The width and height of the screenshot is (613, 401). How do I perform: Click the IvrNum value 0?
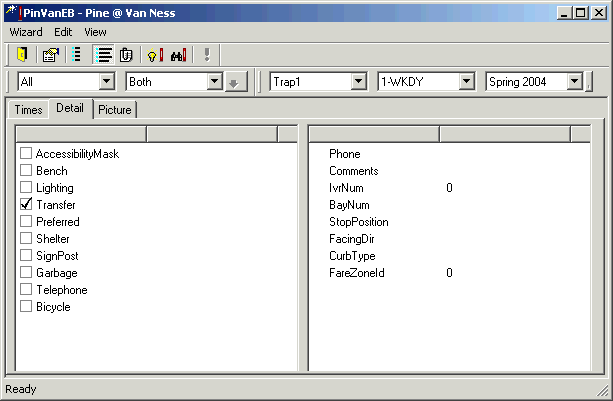click(x=449, y=188)
